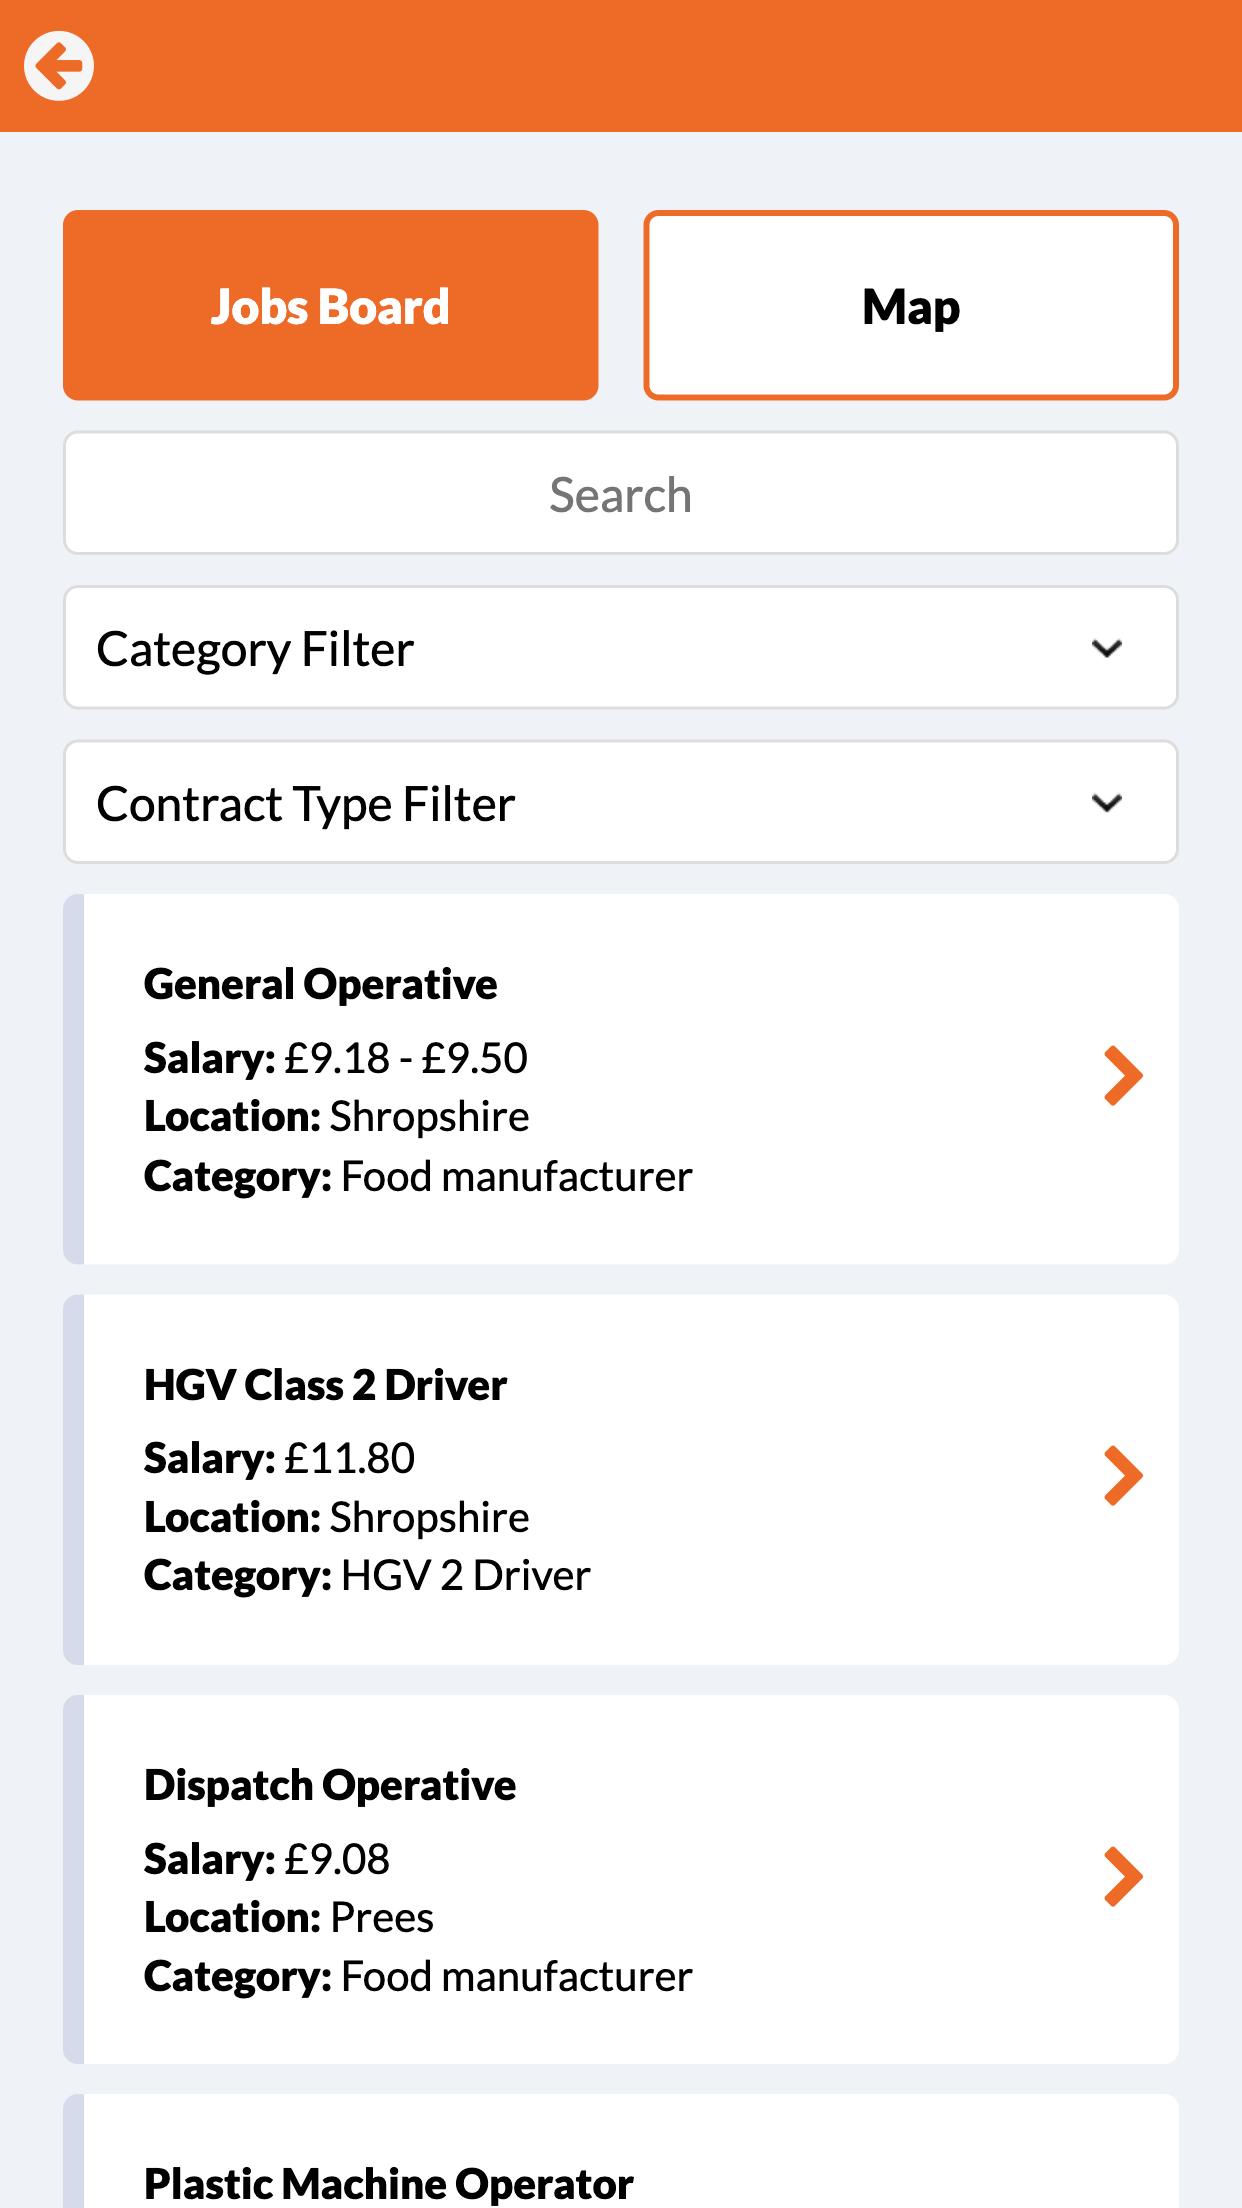Open the Contract Type Filter dropdown
The width and height of the screenshot is (1242, 2208).
[621, 802]
